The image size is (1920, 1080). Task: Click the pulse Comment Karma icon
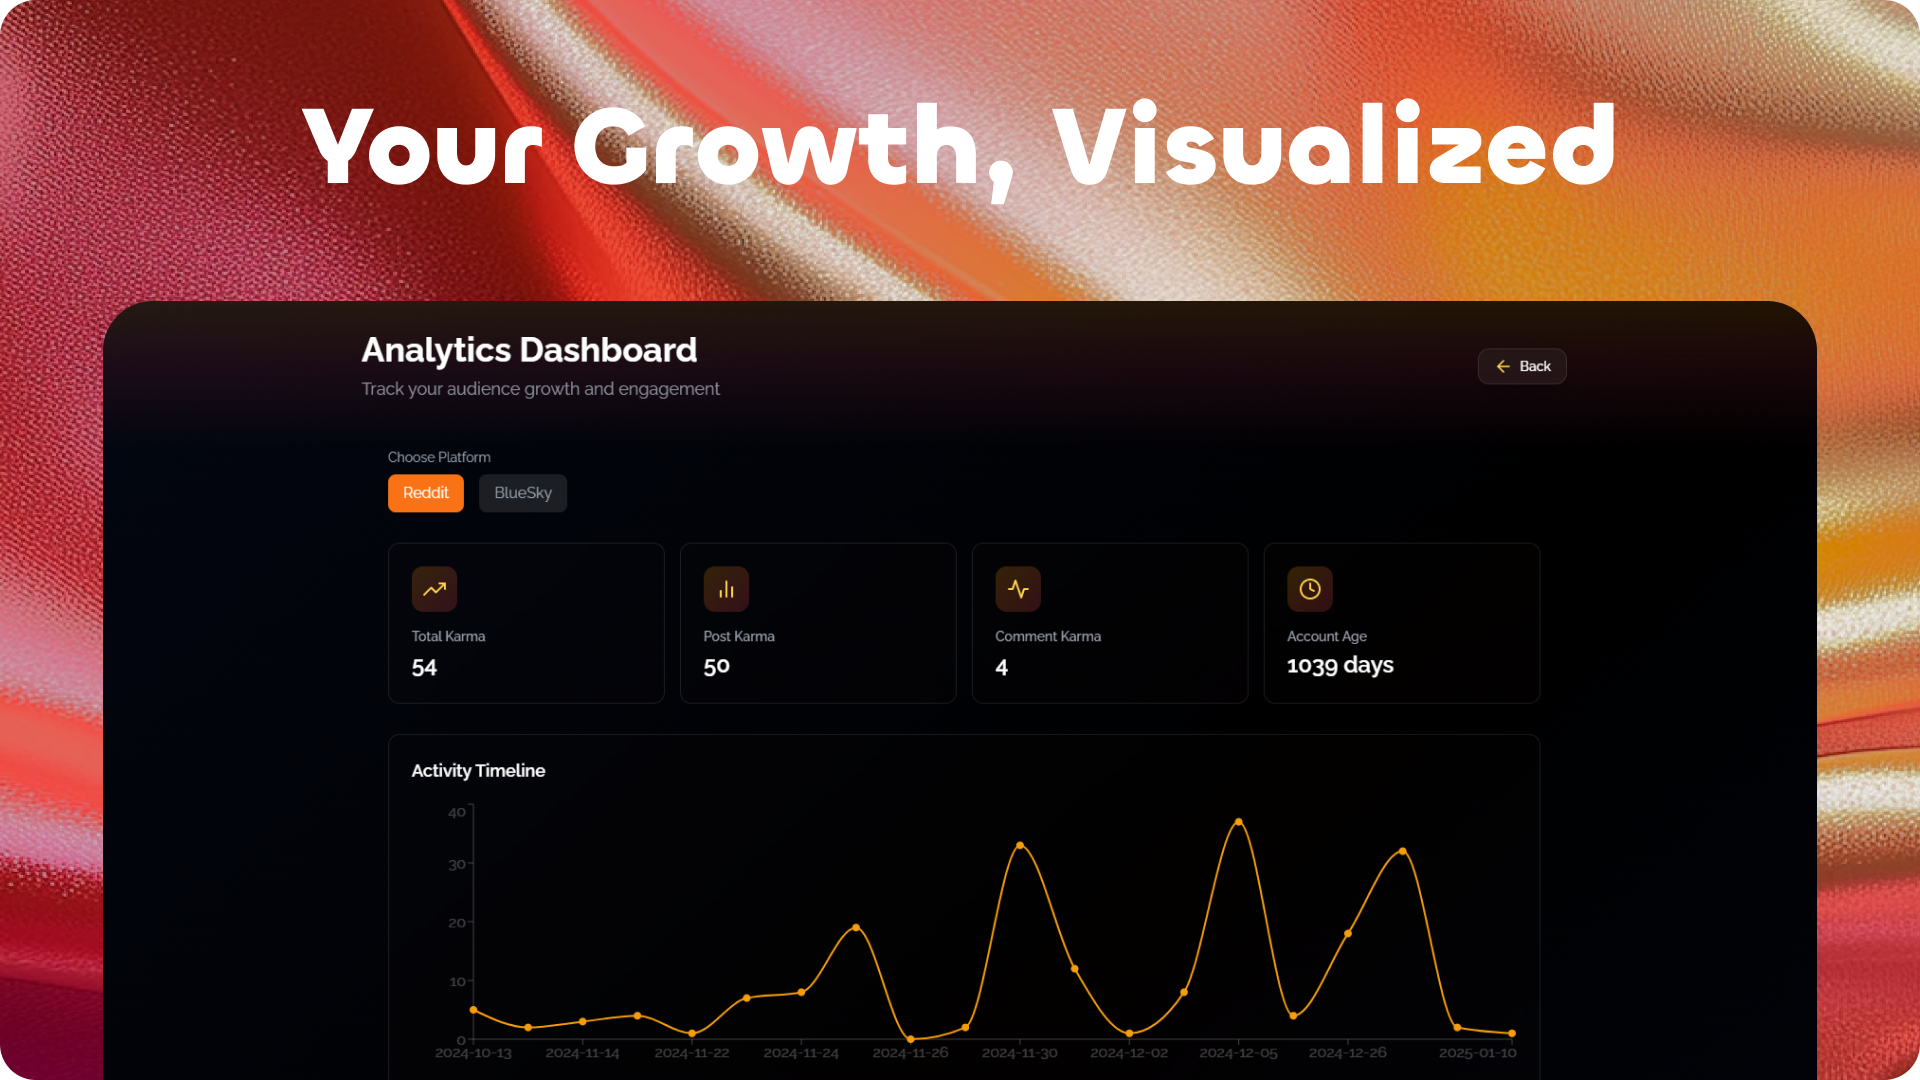1018,589
